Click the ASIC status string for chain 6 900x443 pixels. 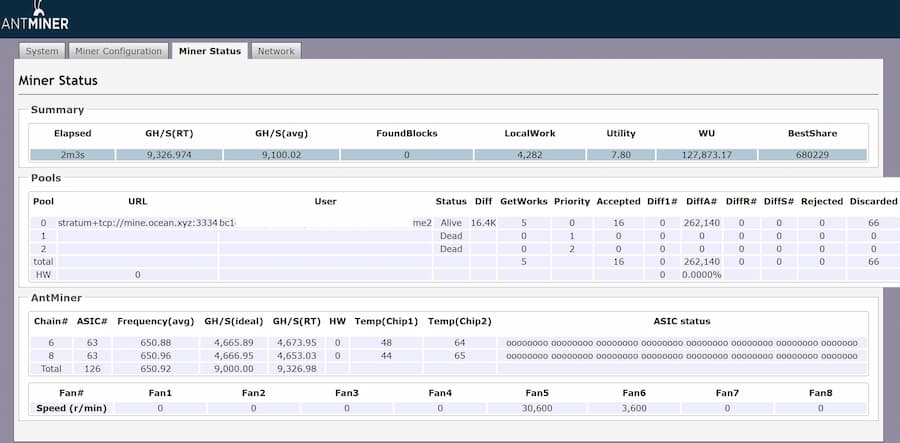click(682, 341)
